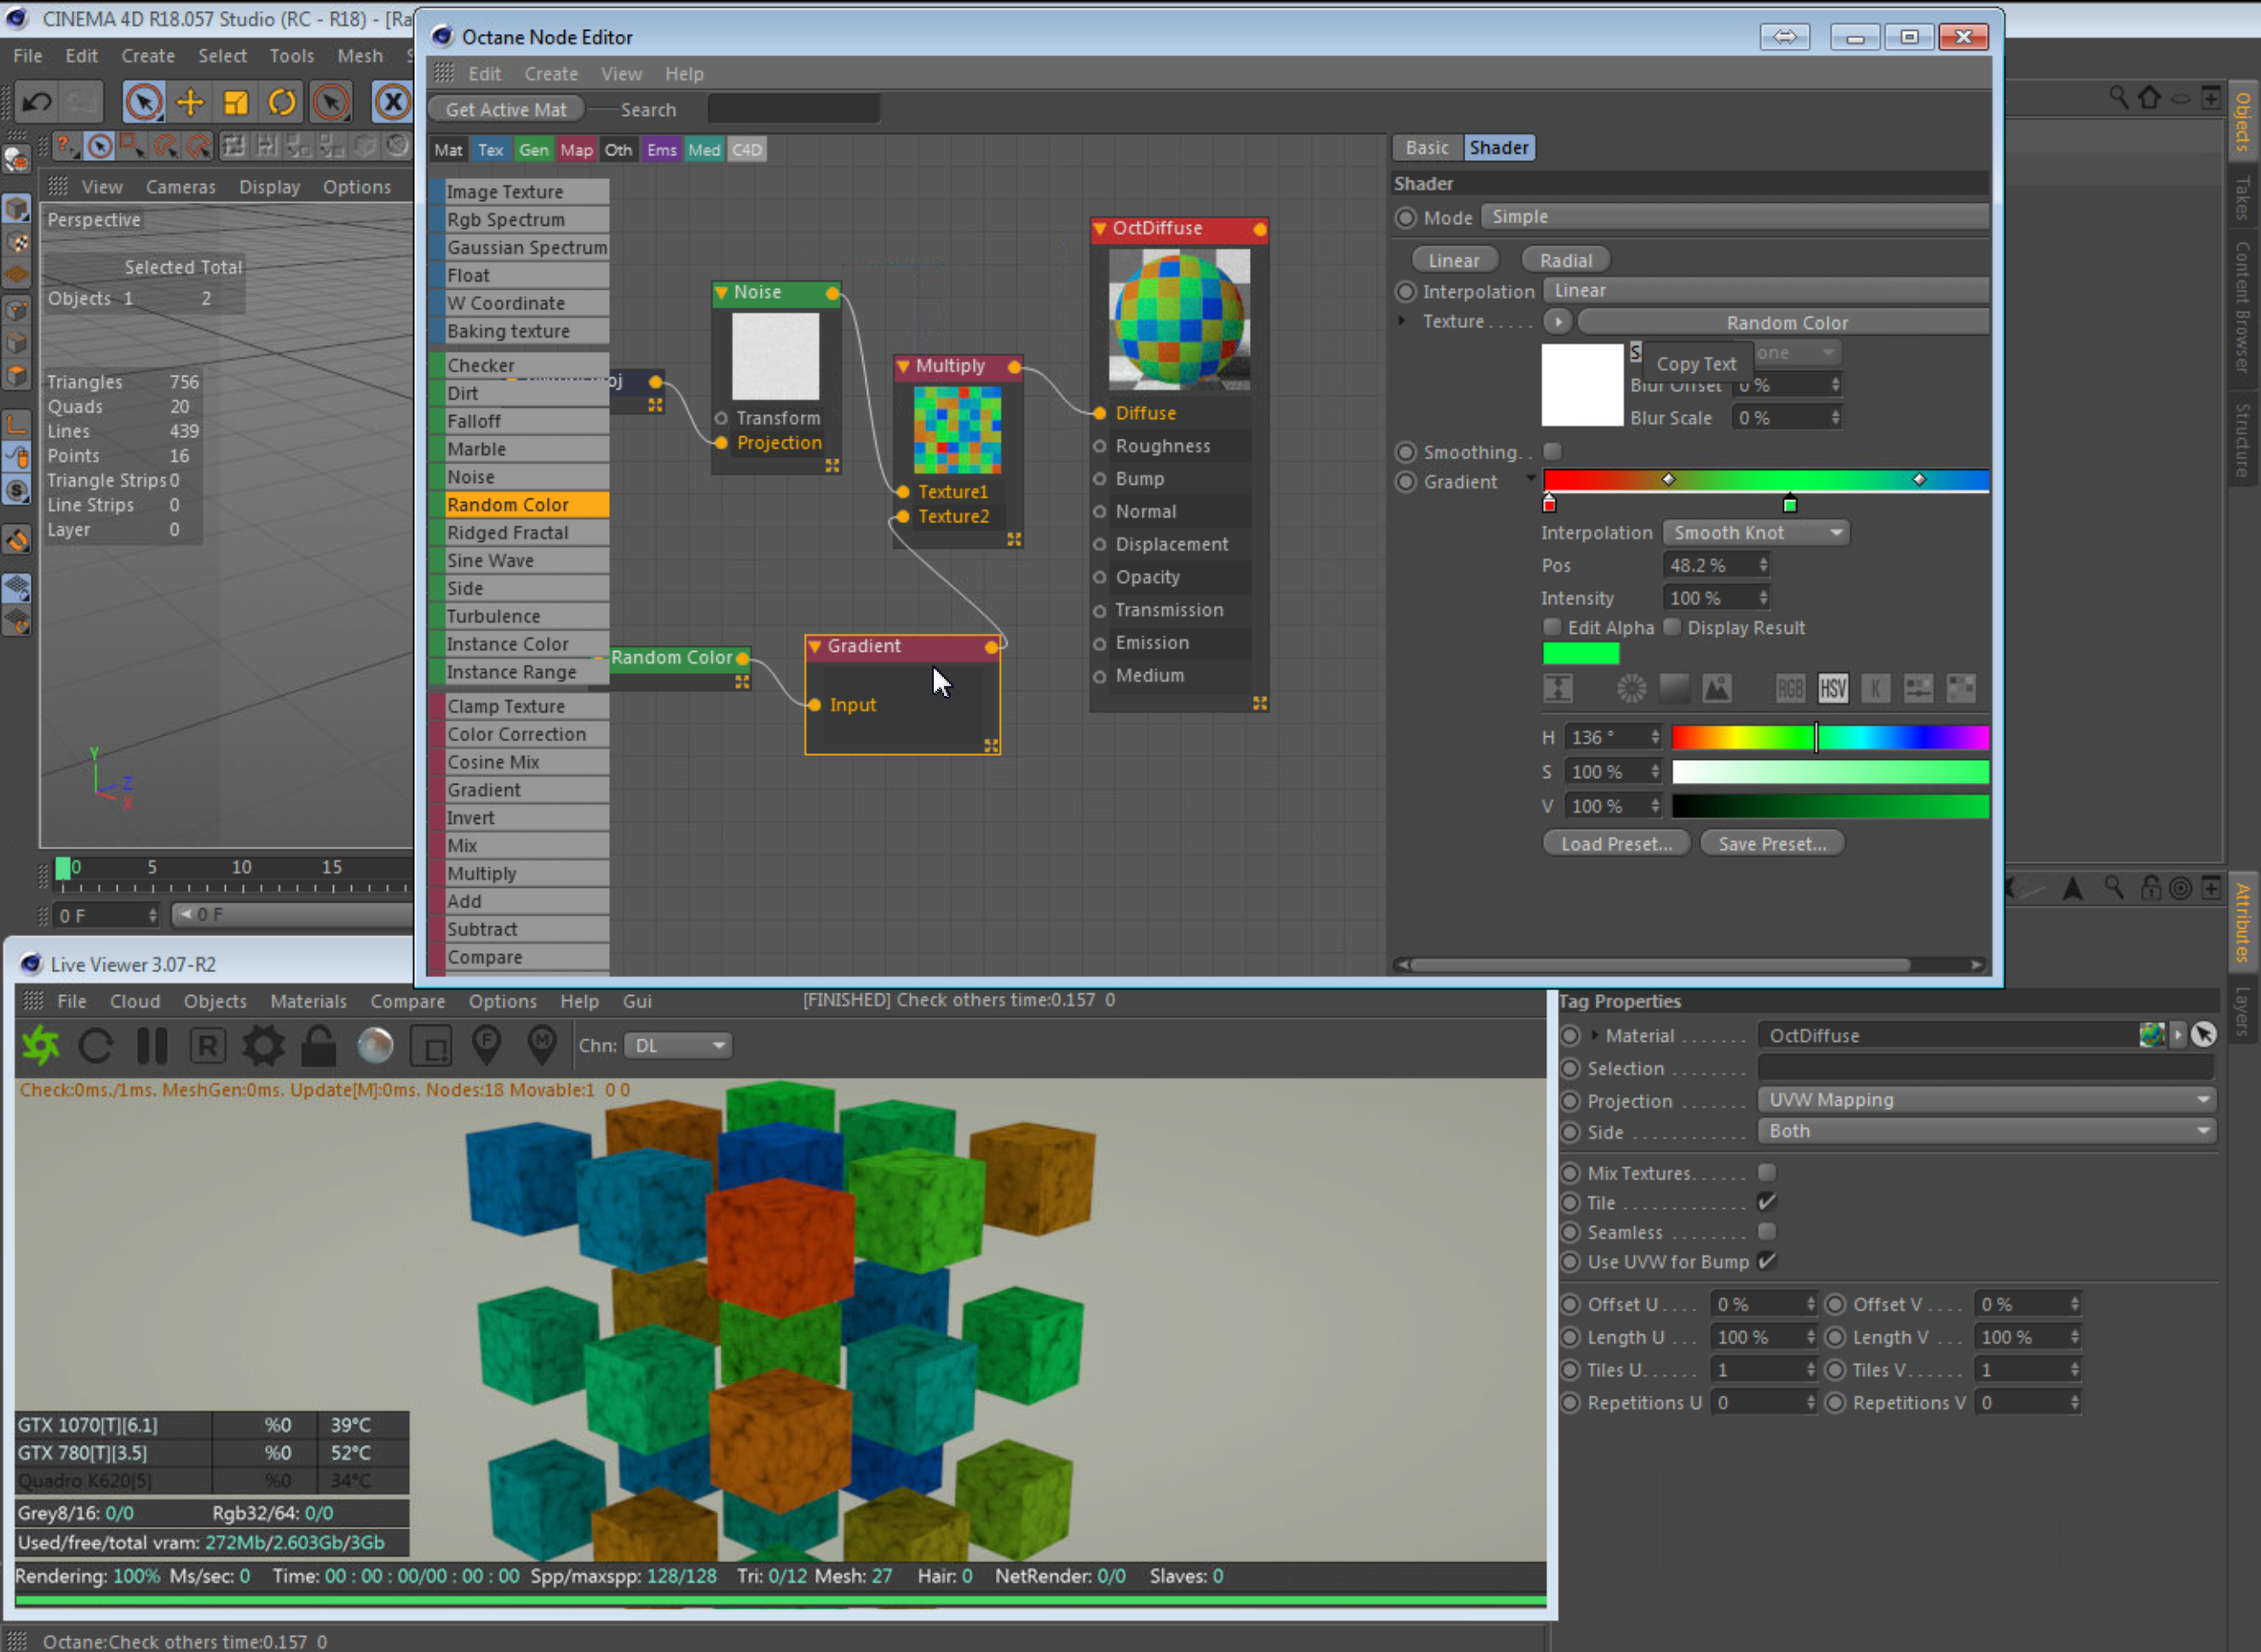
Task: Open the Smooth Knot interpolation dropdown
Action: 1756,533
